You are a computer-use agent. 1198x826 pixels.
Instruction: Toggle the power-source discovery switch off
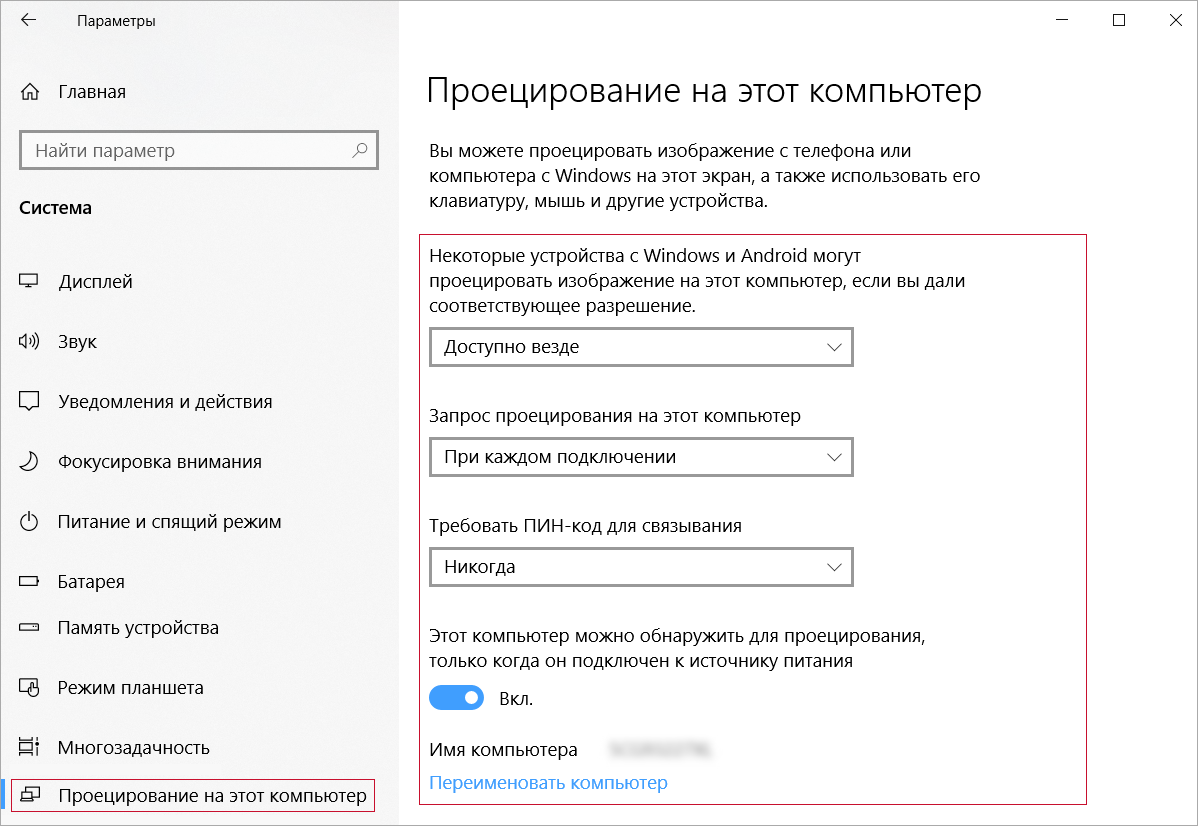point(456,698)
